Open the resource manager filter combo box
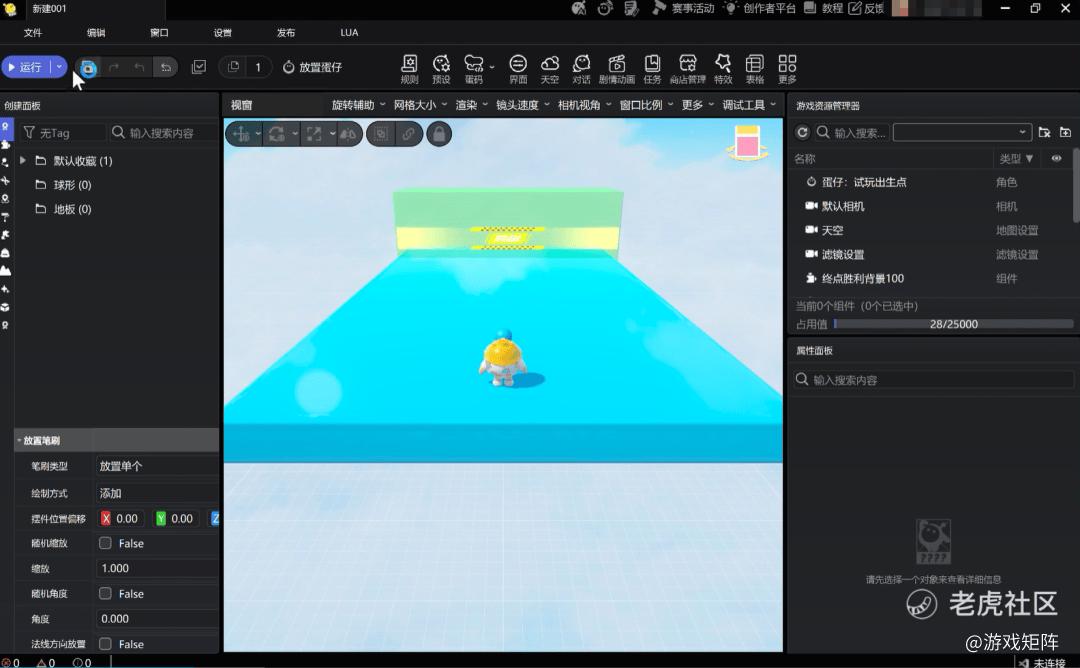 pyautogui.click(x=962, y=132)
